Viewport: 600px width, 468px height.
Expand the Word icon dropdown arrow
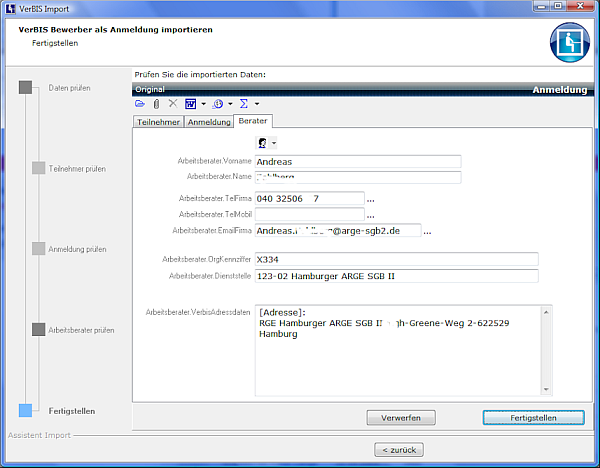click(203, 103)
